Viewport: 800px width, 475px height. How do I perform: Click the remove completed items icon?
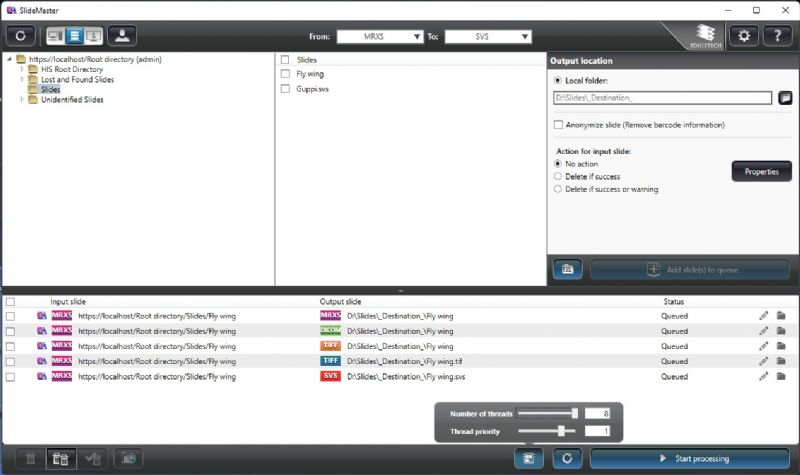point(92,459)
